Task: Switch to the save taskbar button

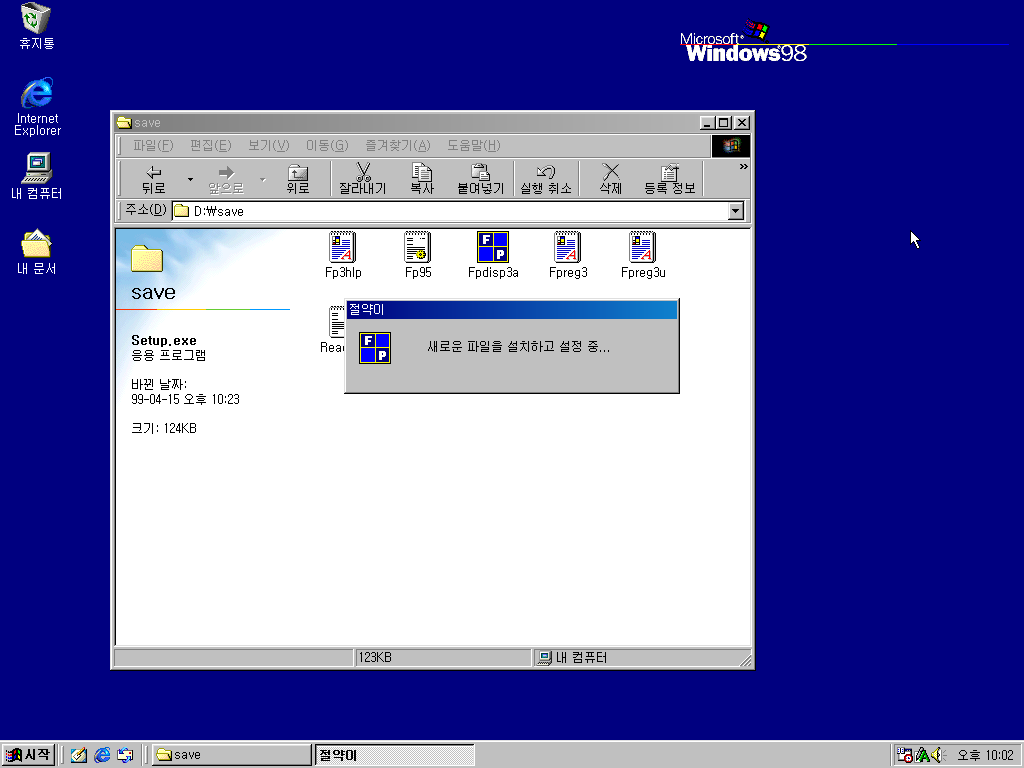Action: [231, 755]
